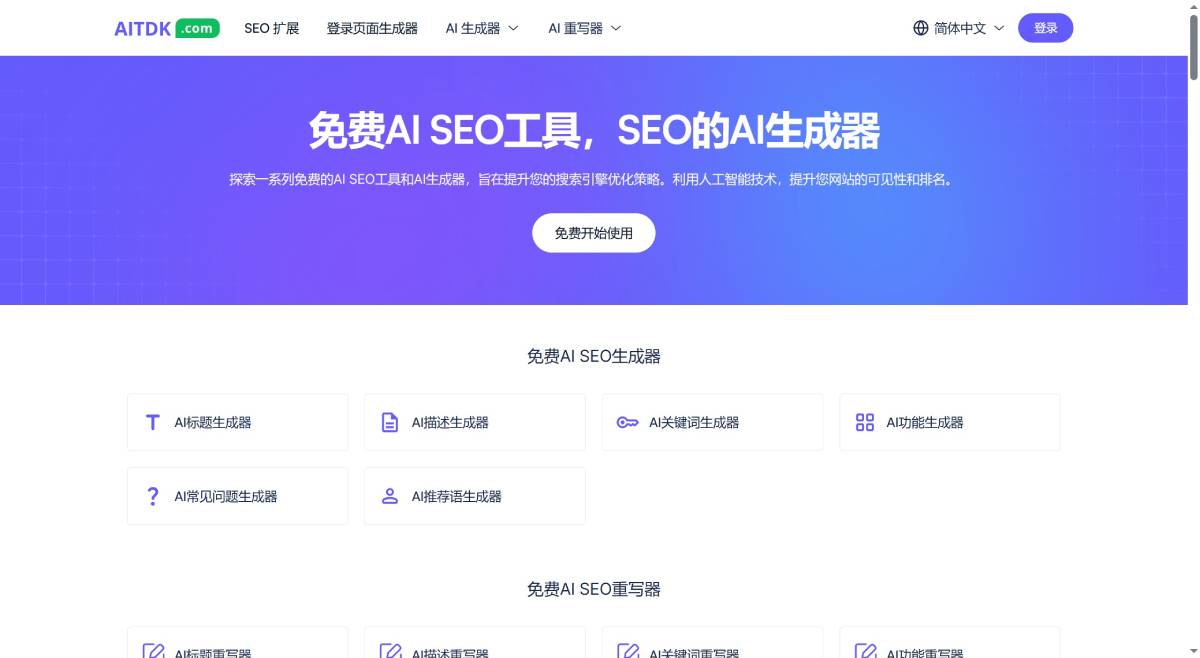Click the document icon for AI描述生成器
The height and width of the screenshot is (658, 1200).
point(390,422)
